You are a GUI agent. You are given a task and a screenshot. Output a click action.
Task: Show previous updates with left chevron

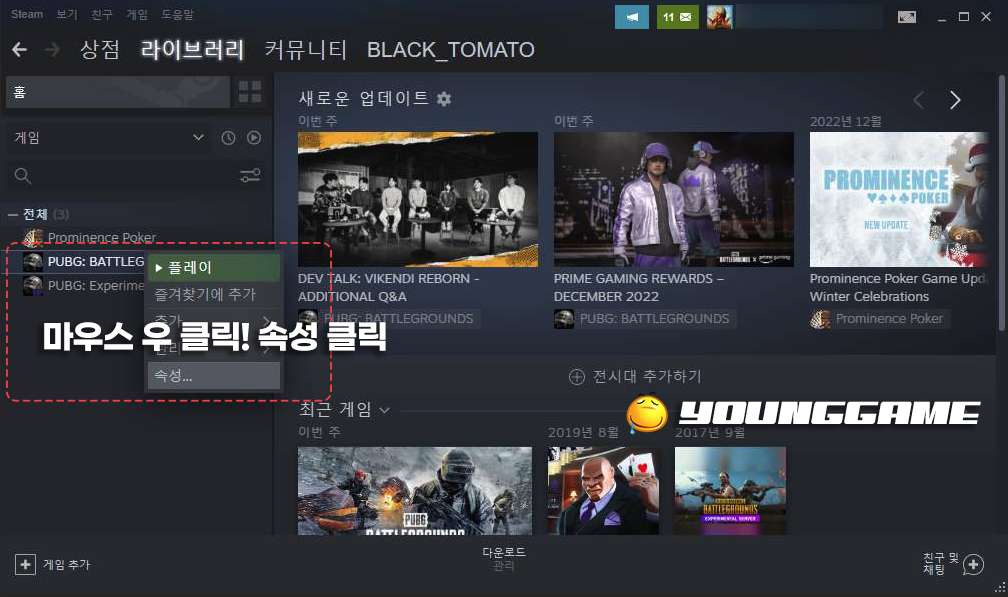coord(919,100)
